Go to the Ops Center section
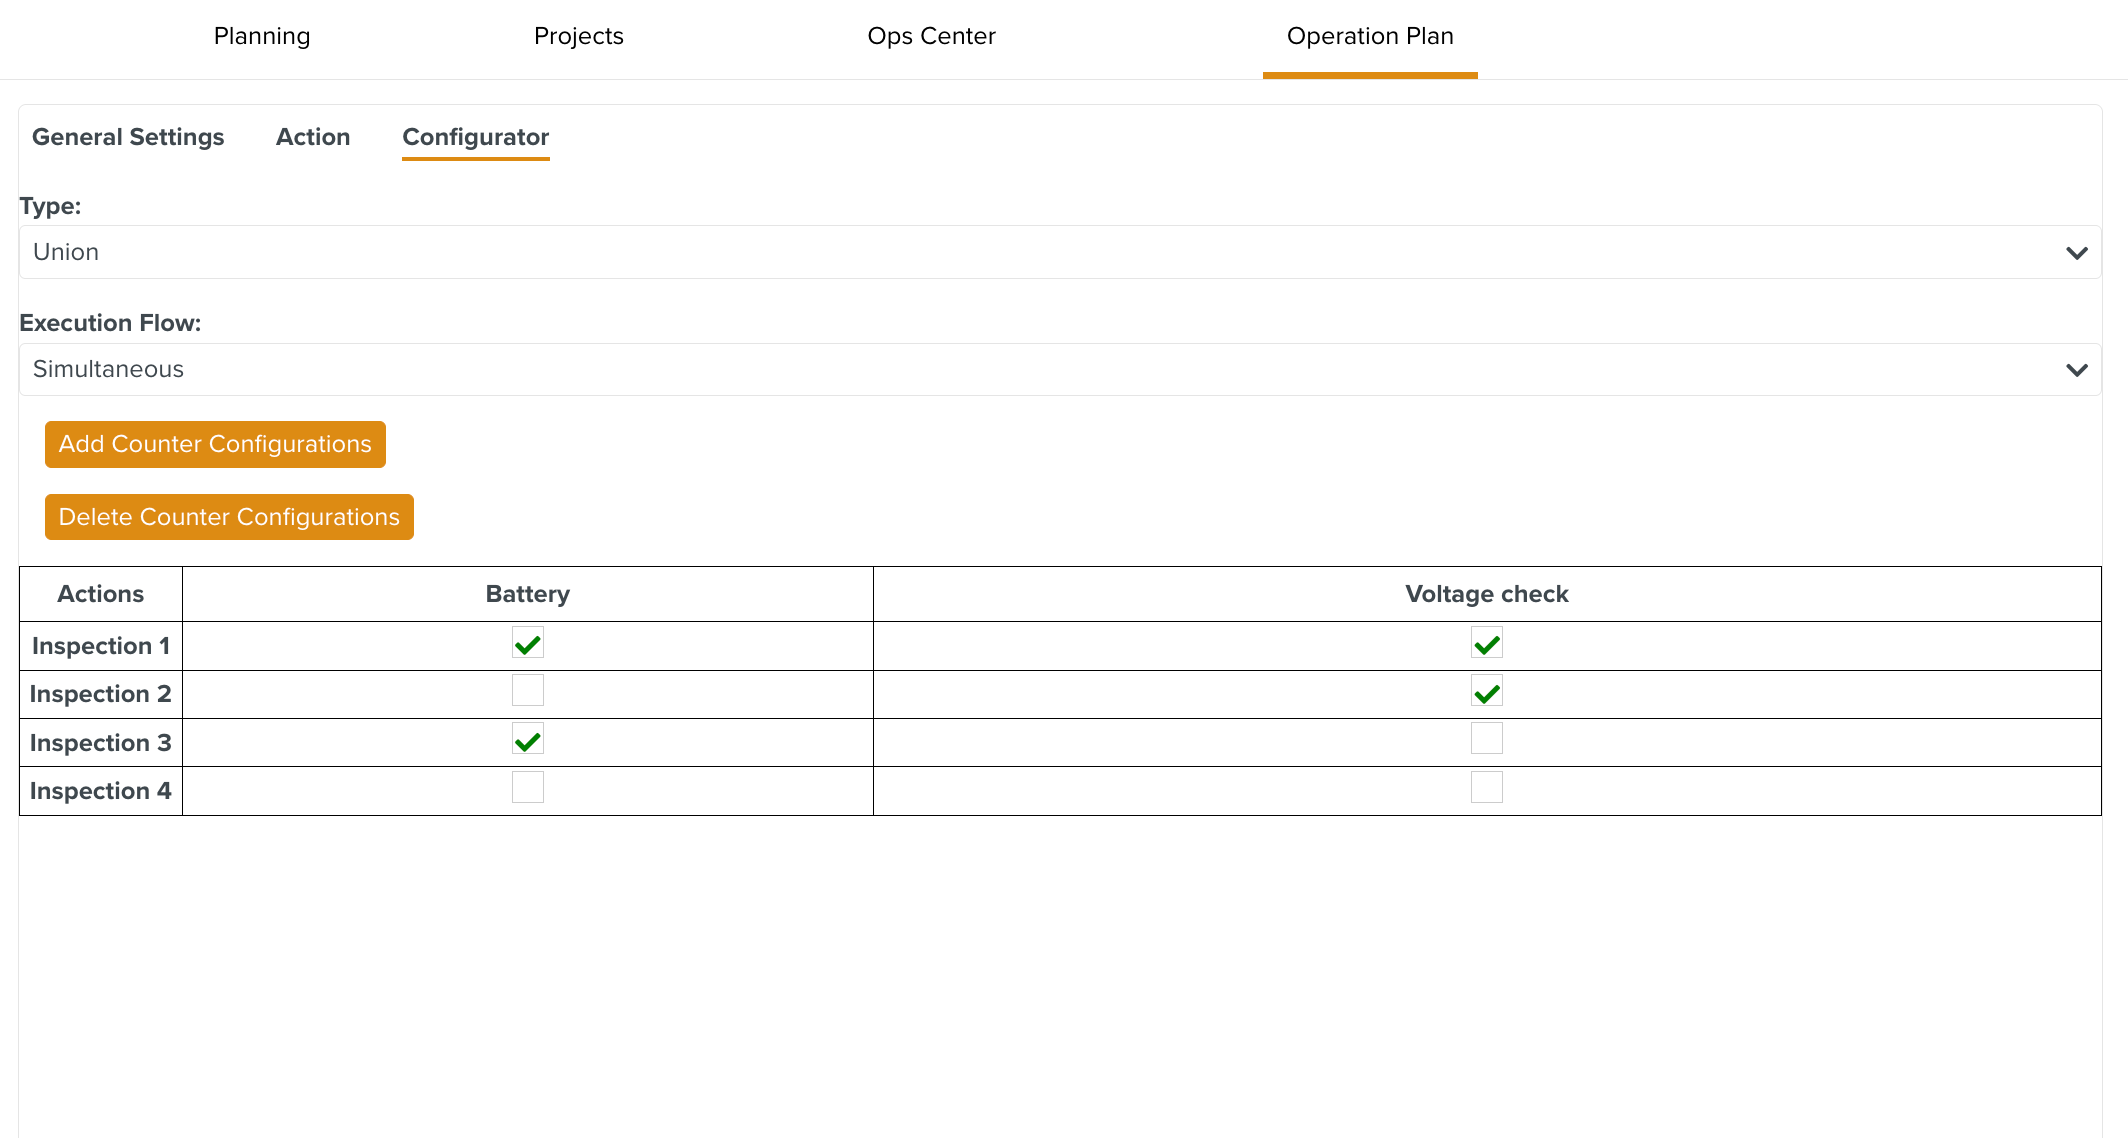Viewport: 2128px width, 1138px height. coord(931,36)
